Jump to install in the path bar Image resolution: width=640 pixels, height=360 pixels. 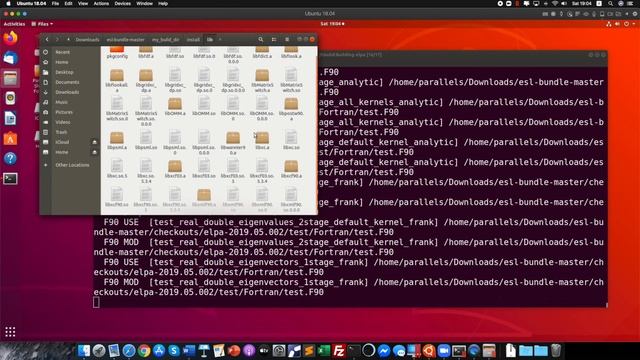pos(193,40)
